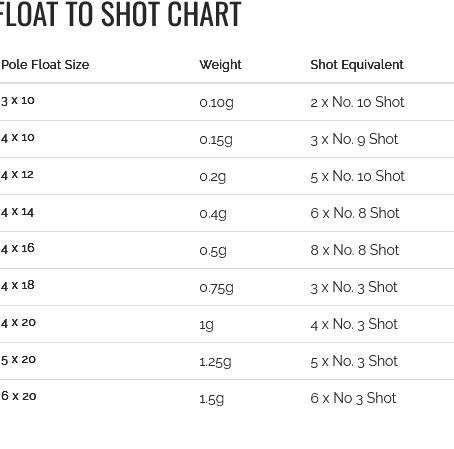The height and width of the screenshot is (449, 454).
Task: Select the 6 x No 3 Shot cell
Action: point(353,398)
